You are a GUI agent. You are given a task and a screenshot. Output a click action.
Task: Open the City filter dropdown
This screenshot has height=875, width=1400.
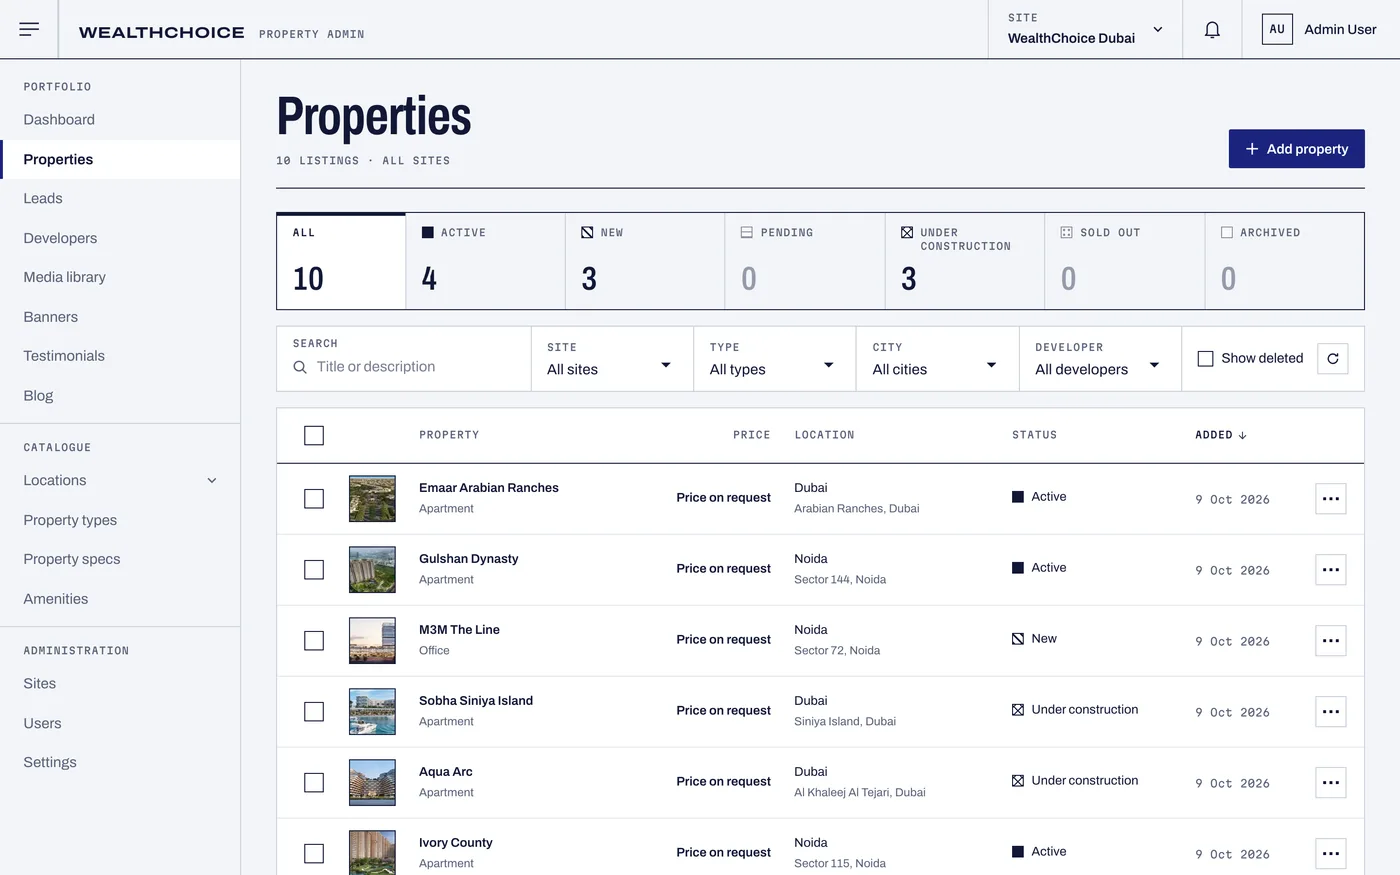click(x=938, y=359)
